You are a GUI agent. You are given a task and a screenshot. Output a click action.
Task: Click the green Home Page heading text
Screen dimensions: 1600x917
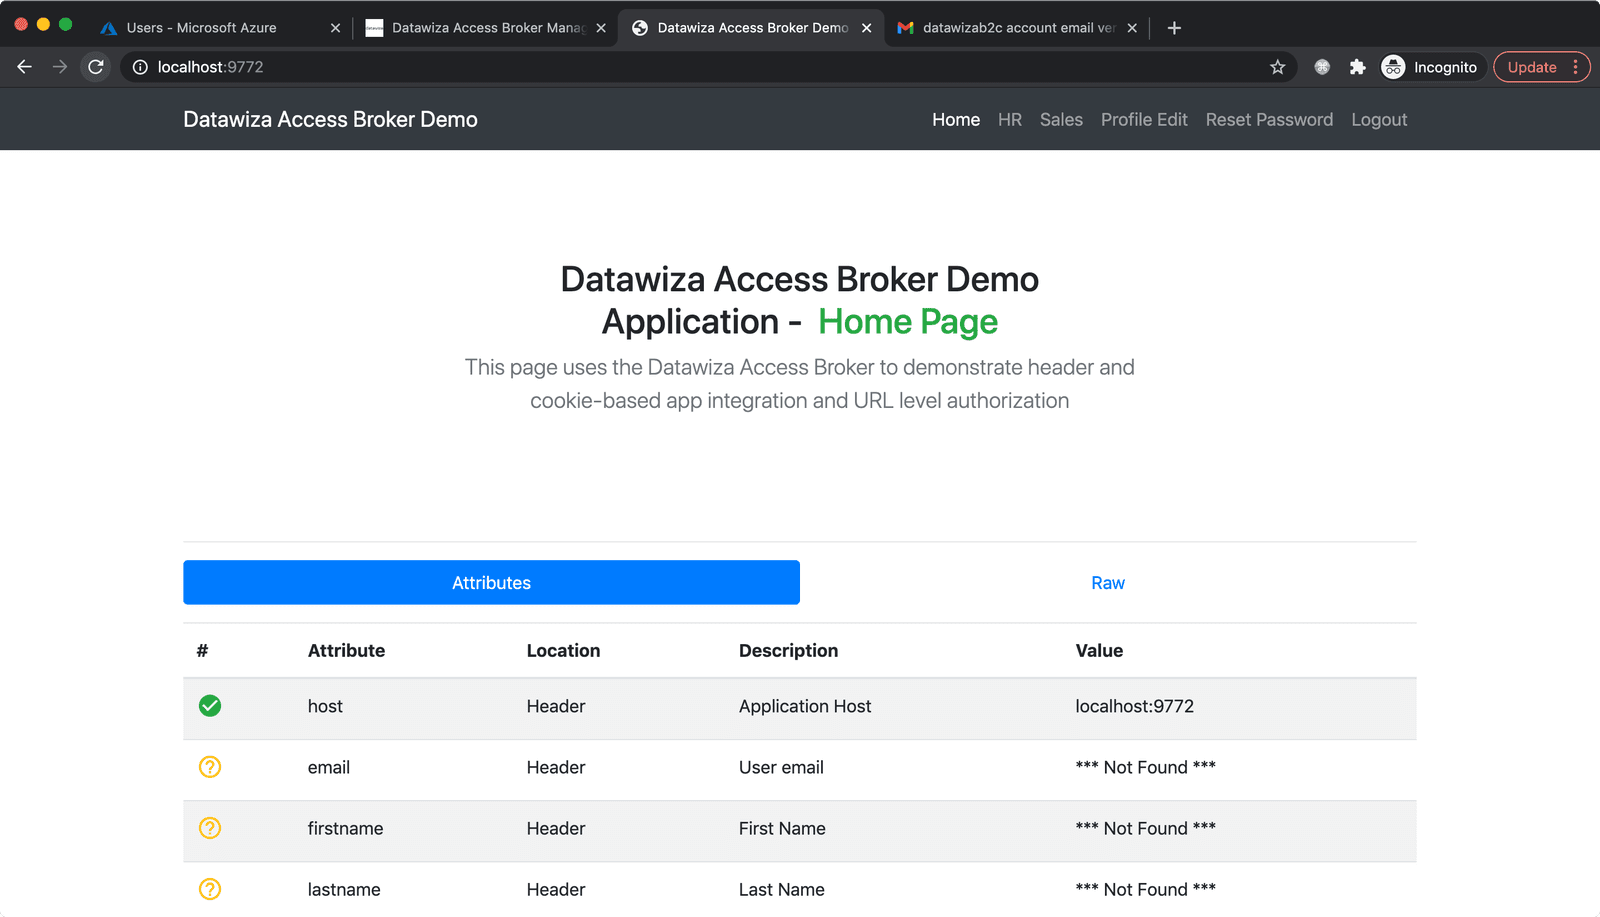click(x=908, y=322)
